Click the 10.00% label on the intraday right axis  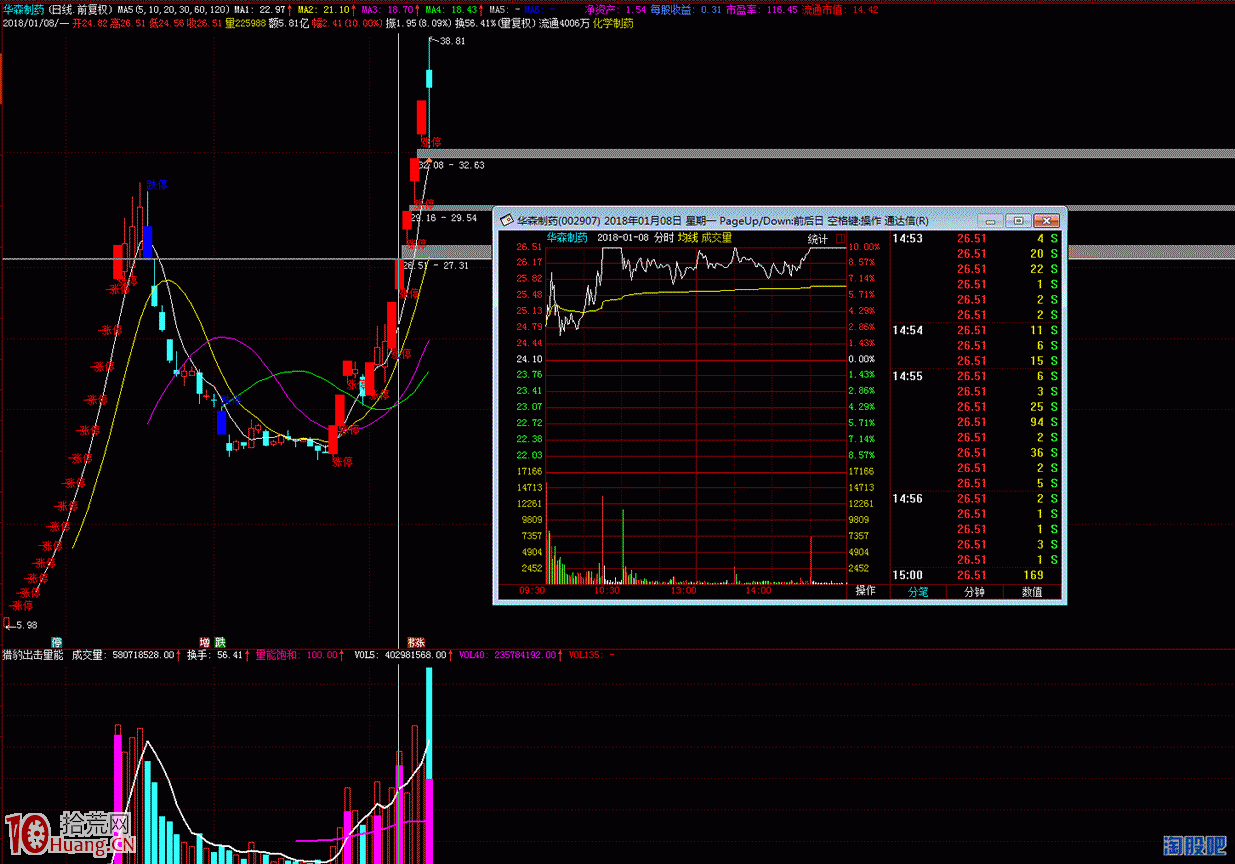[x=863, y=246]
